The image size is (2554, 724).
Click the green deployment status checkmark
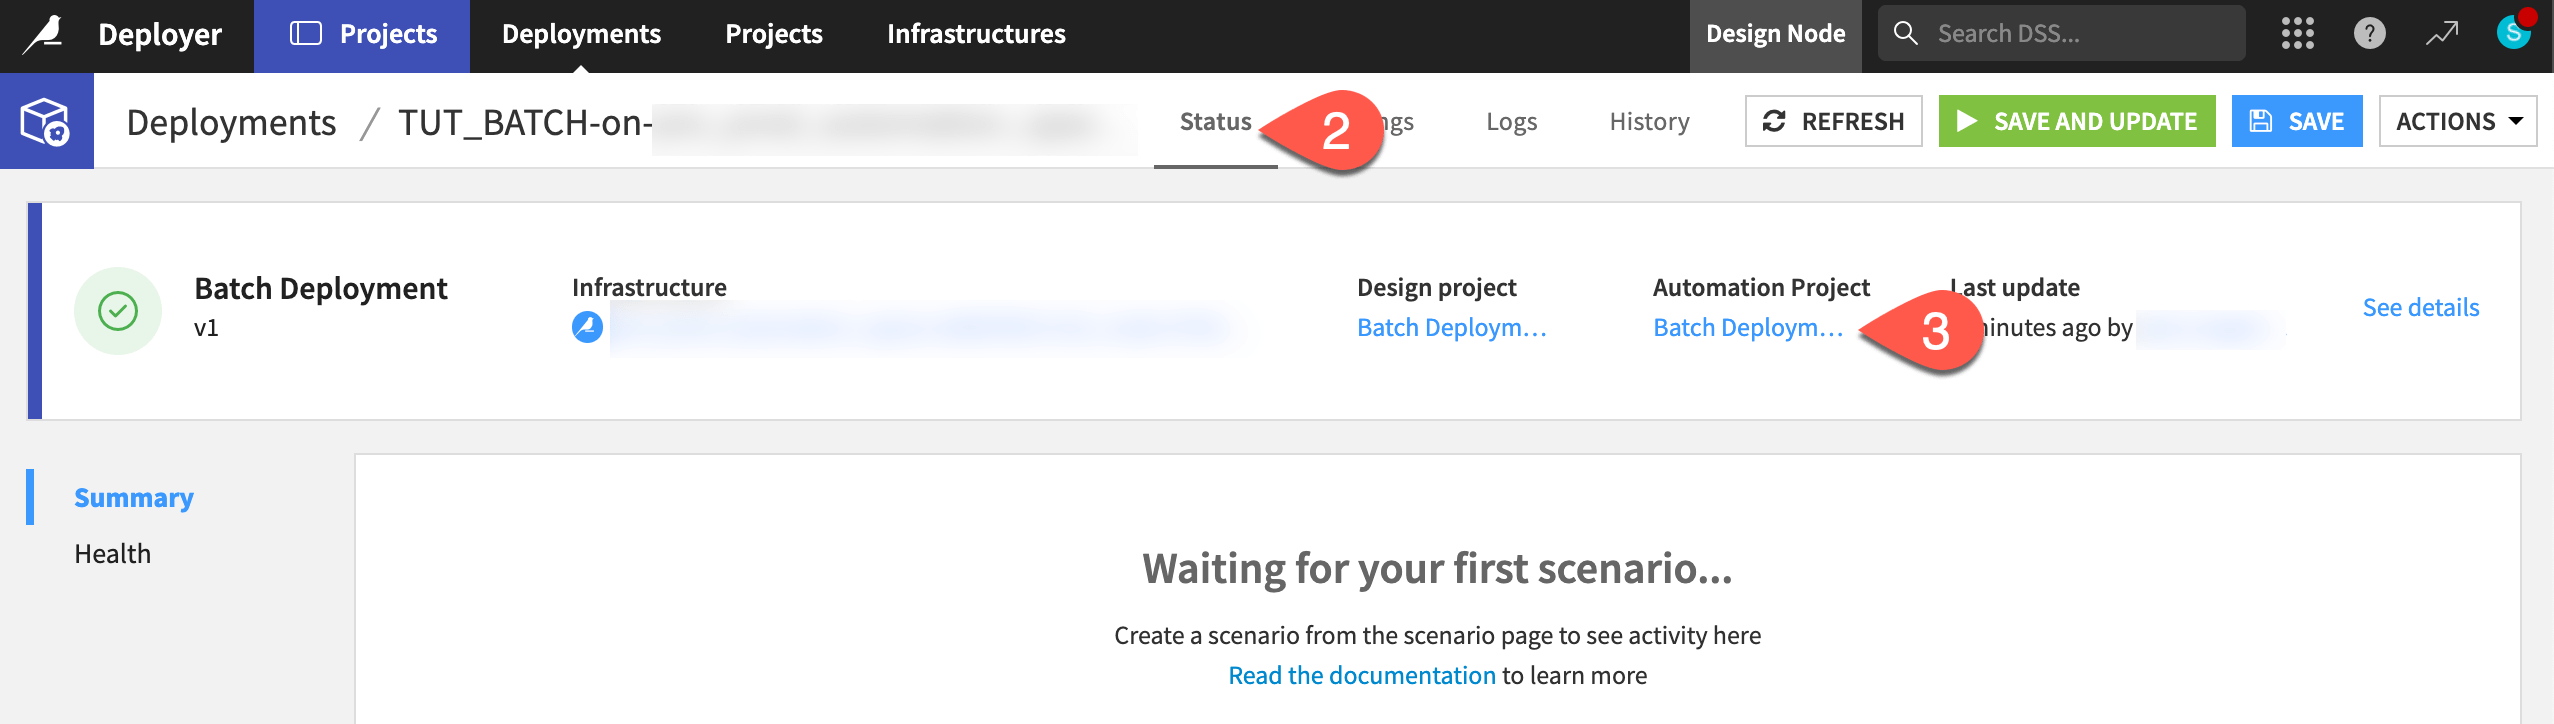point(118,311)
